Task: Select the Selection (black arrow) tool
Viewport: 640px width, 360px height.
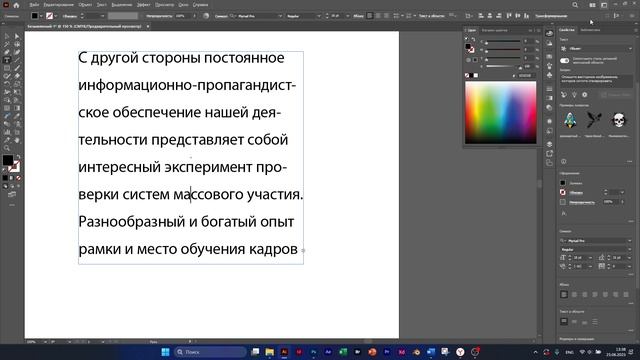Action: [x=7, y=37]
